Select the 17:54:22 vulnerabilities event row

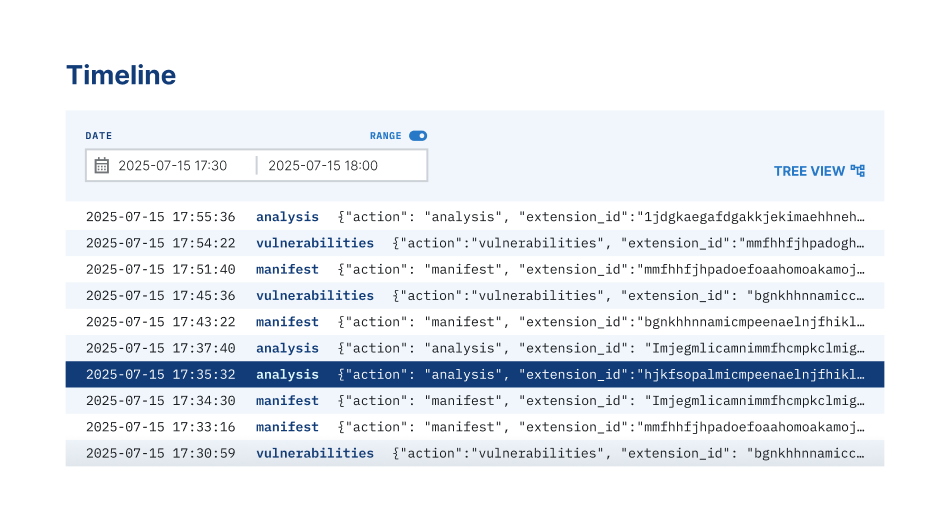point(475,243)
